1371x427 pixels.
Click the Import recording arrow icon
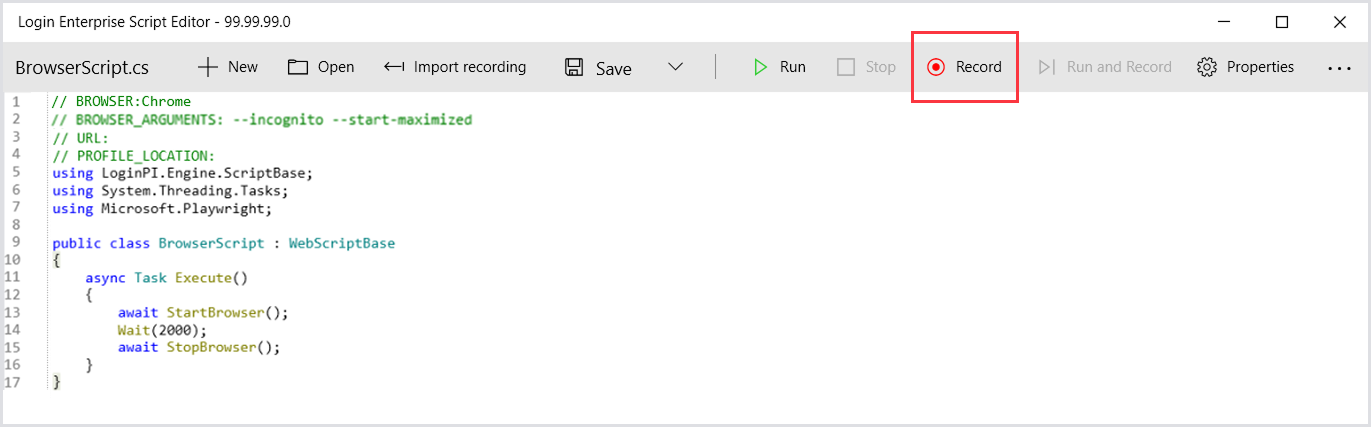tap(394, 67)
